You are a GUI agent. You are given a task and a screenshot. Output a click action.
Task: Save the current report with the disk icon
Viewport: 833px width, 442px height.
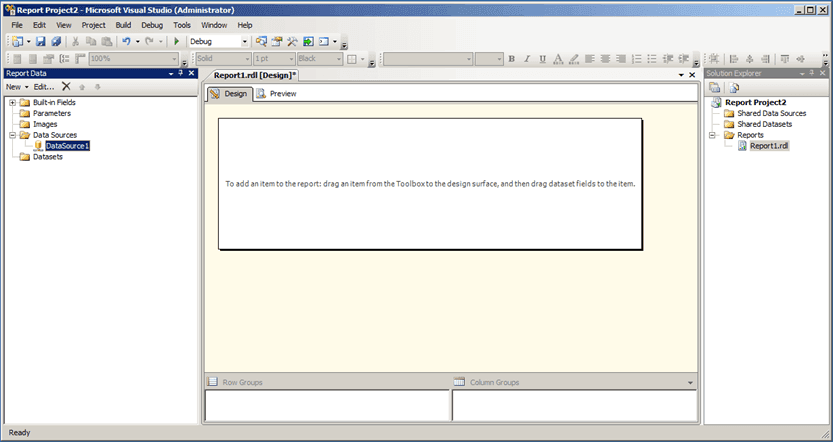point(40,41)
